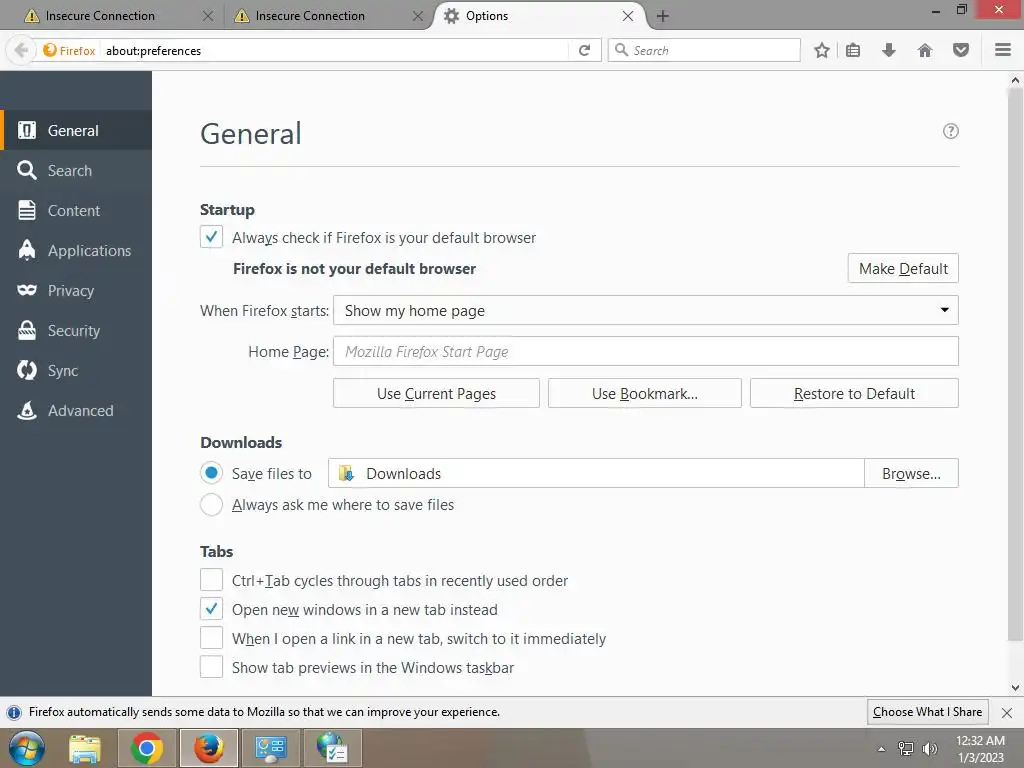Image resolution: width=1024 pixels, height=768 pixels.
Task: Enable Show tab previews in Windows taskbar
Action: click(x=211, y=667)
